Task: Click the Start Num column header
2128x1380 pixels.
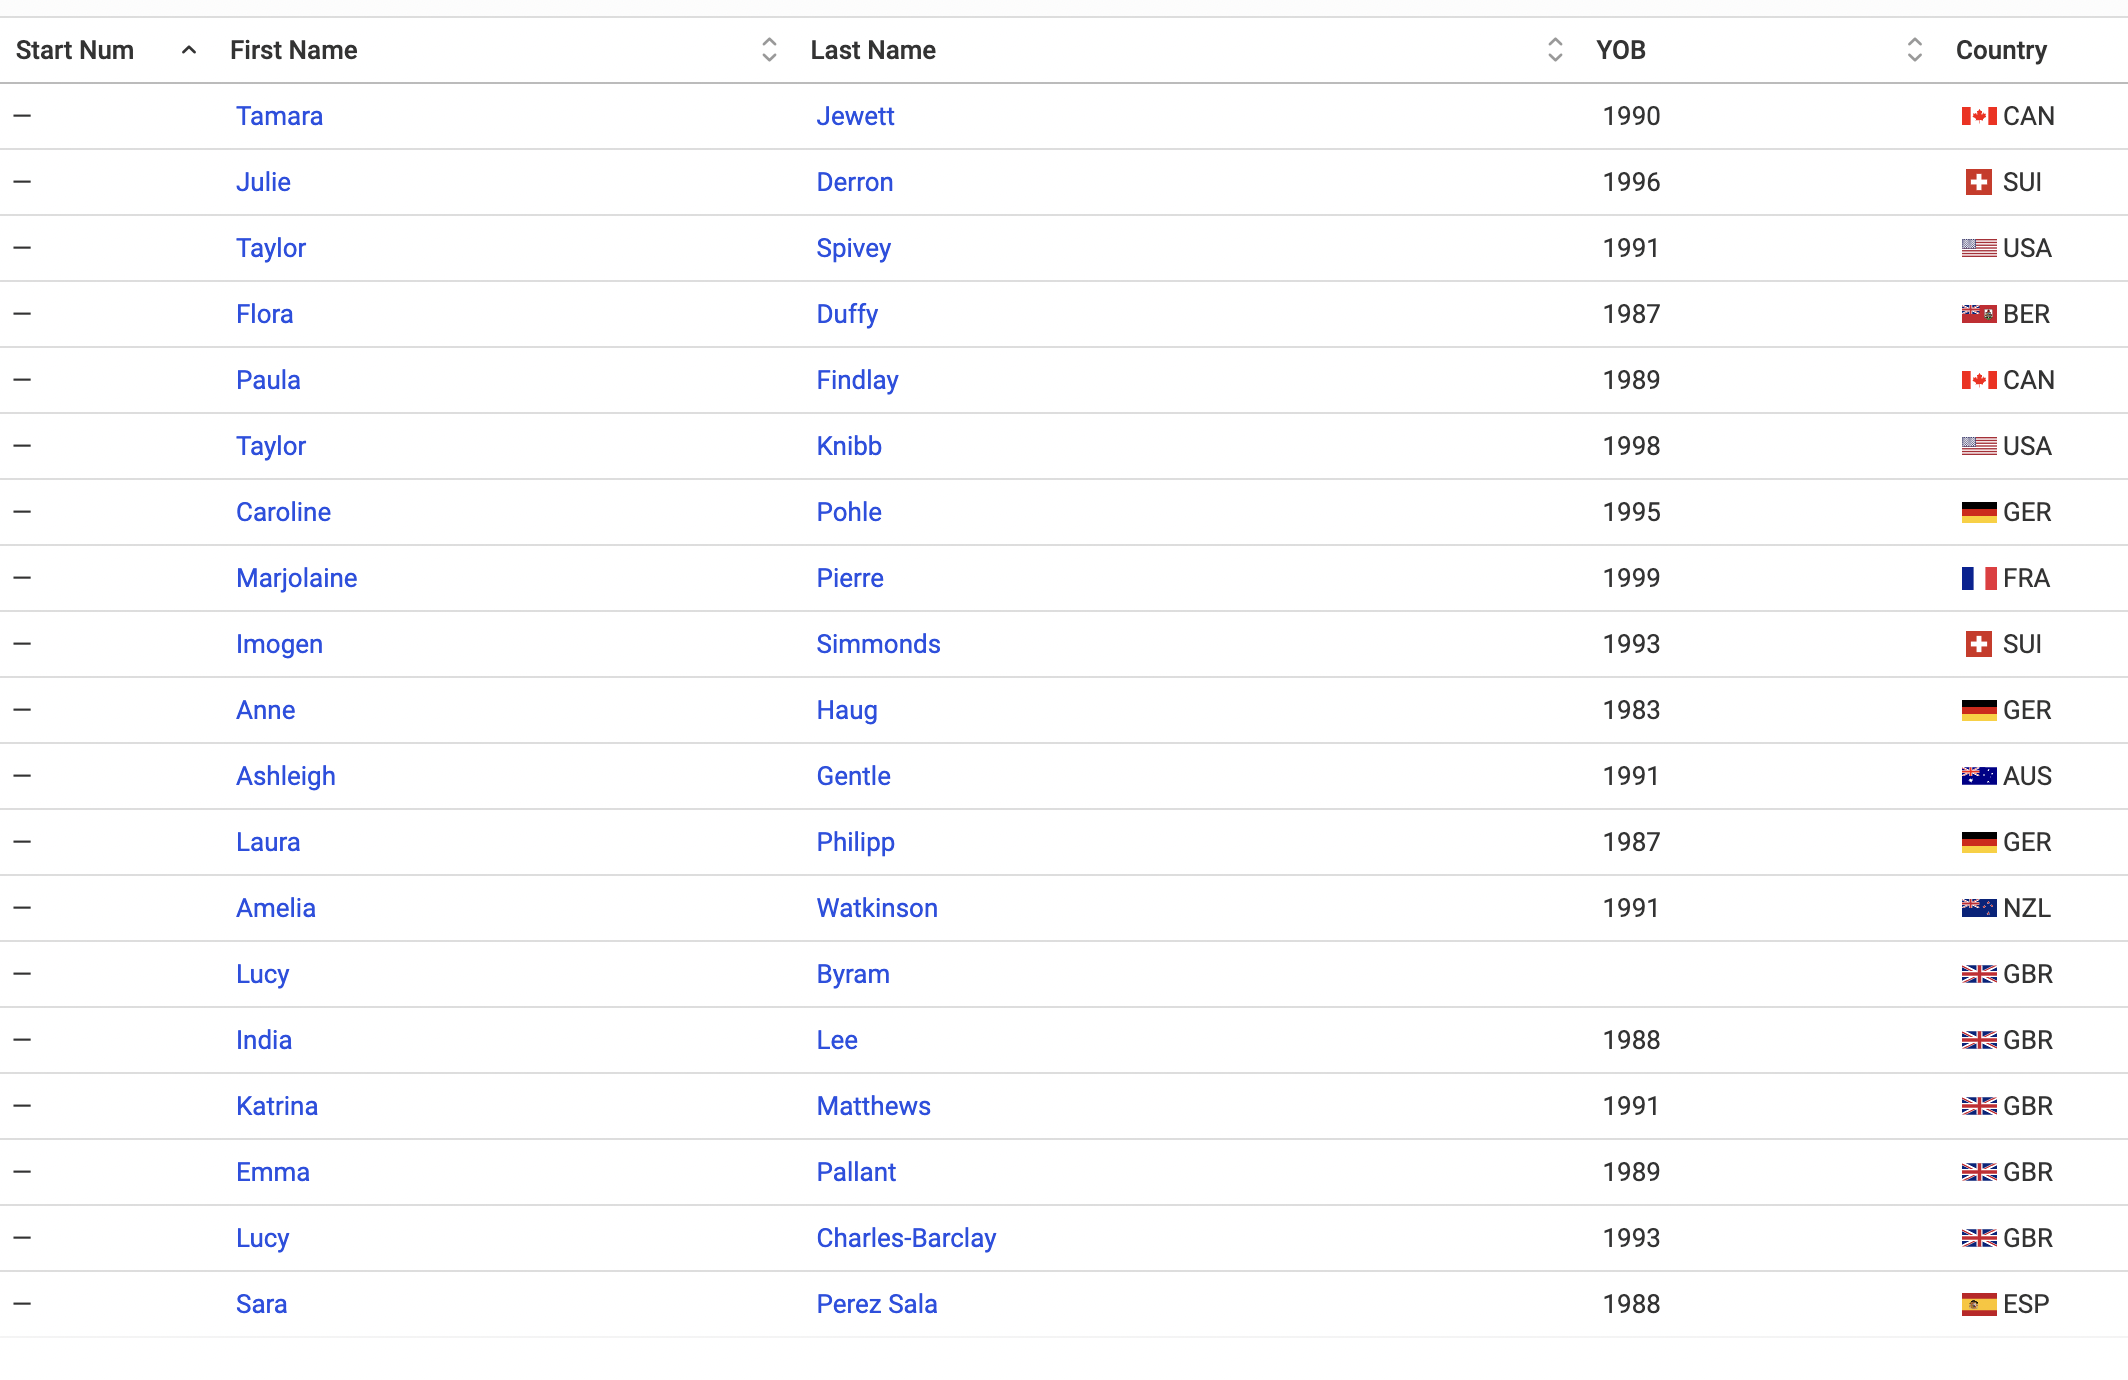Action: 75,50
